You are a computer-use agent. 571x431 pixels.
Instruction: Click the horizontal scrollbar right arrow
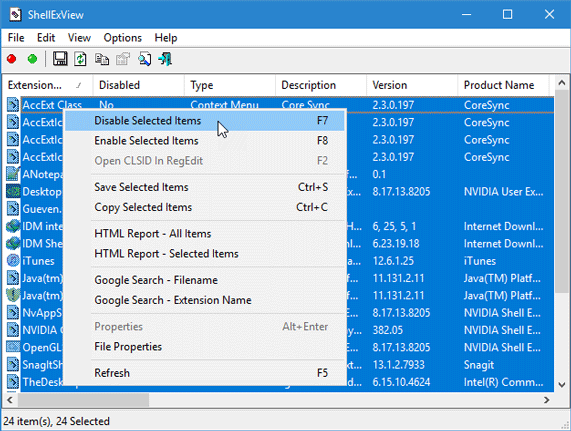tap(547, 400)
